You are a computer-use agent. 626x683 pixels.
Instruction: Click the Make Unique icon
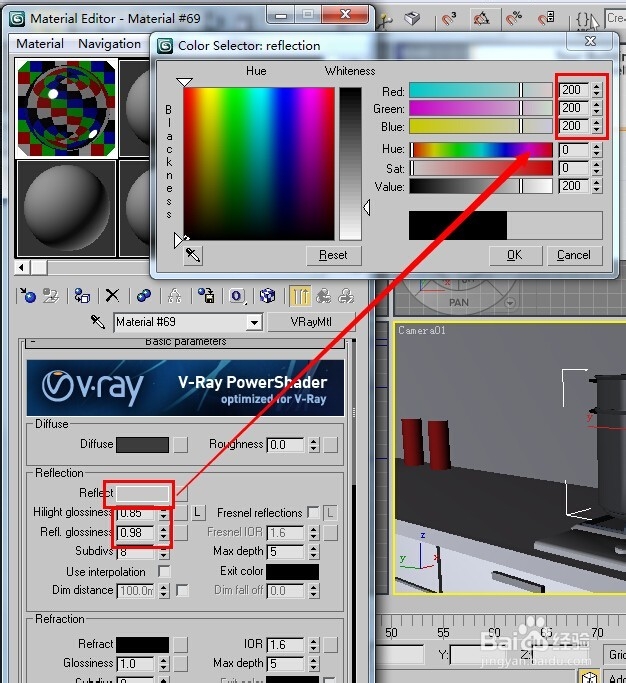(174, 296)
